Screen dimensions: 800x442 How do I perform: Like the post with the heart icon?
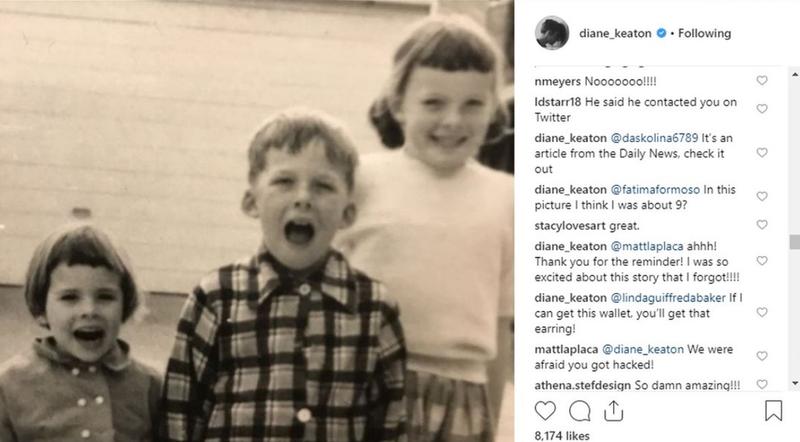[545, 411]
